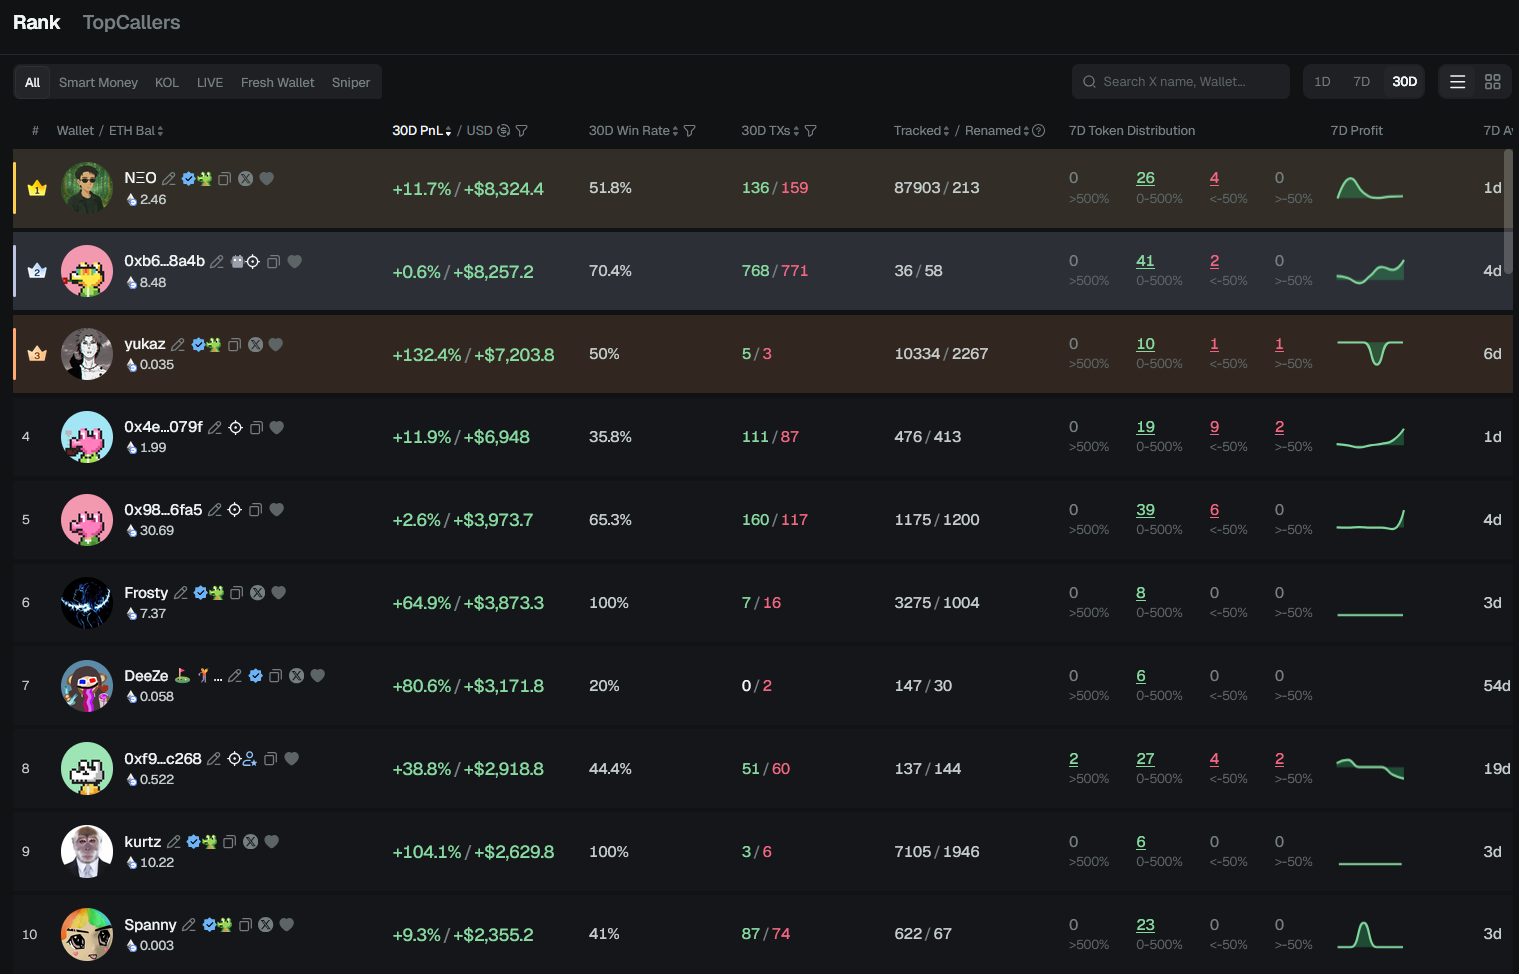Open NΞO's X (Twitter) profile icon
This screenshot has height=974, width=1519.
[246, 179]
